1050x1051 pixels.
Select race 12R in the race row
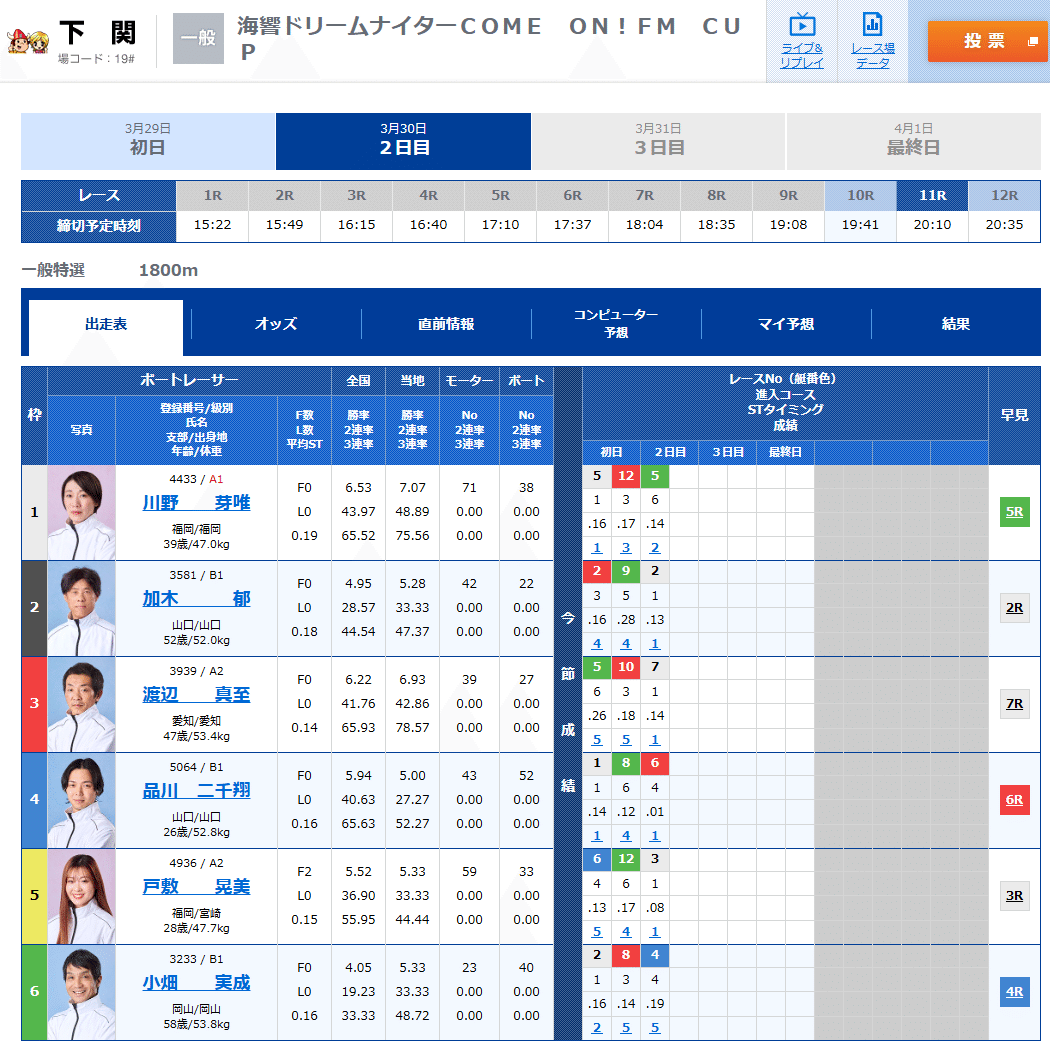(x=1004, y=199)
